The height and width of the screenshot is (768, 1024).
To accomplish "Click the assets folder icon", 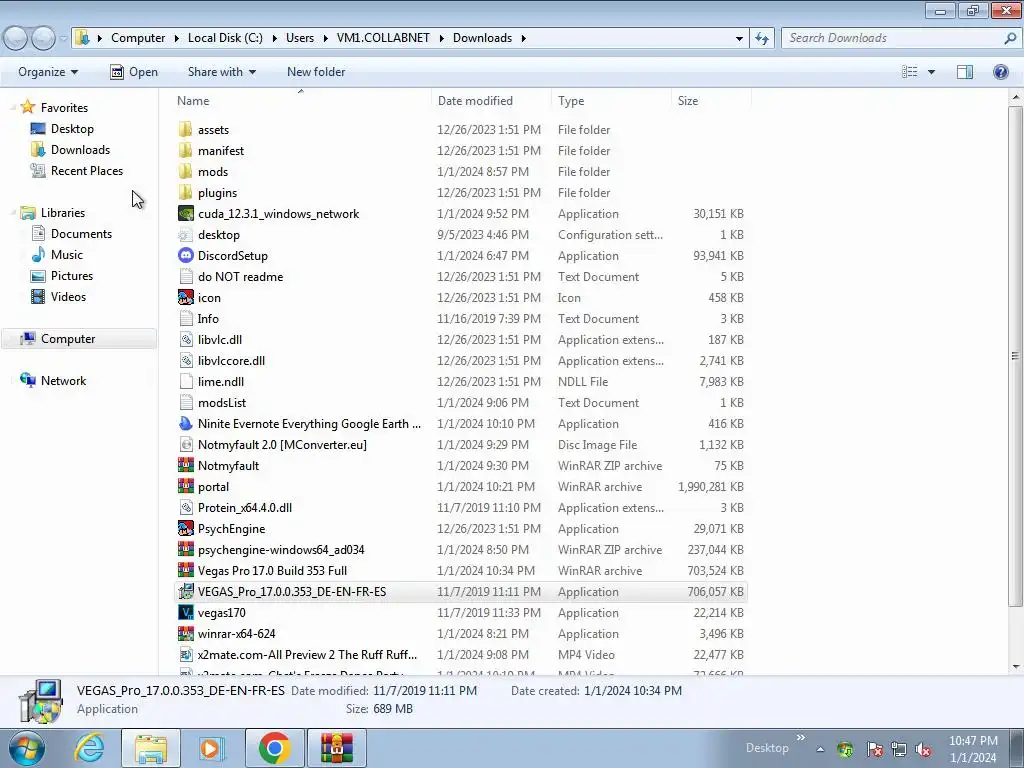I will (x=185, y=129).
